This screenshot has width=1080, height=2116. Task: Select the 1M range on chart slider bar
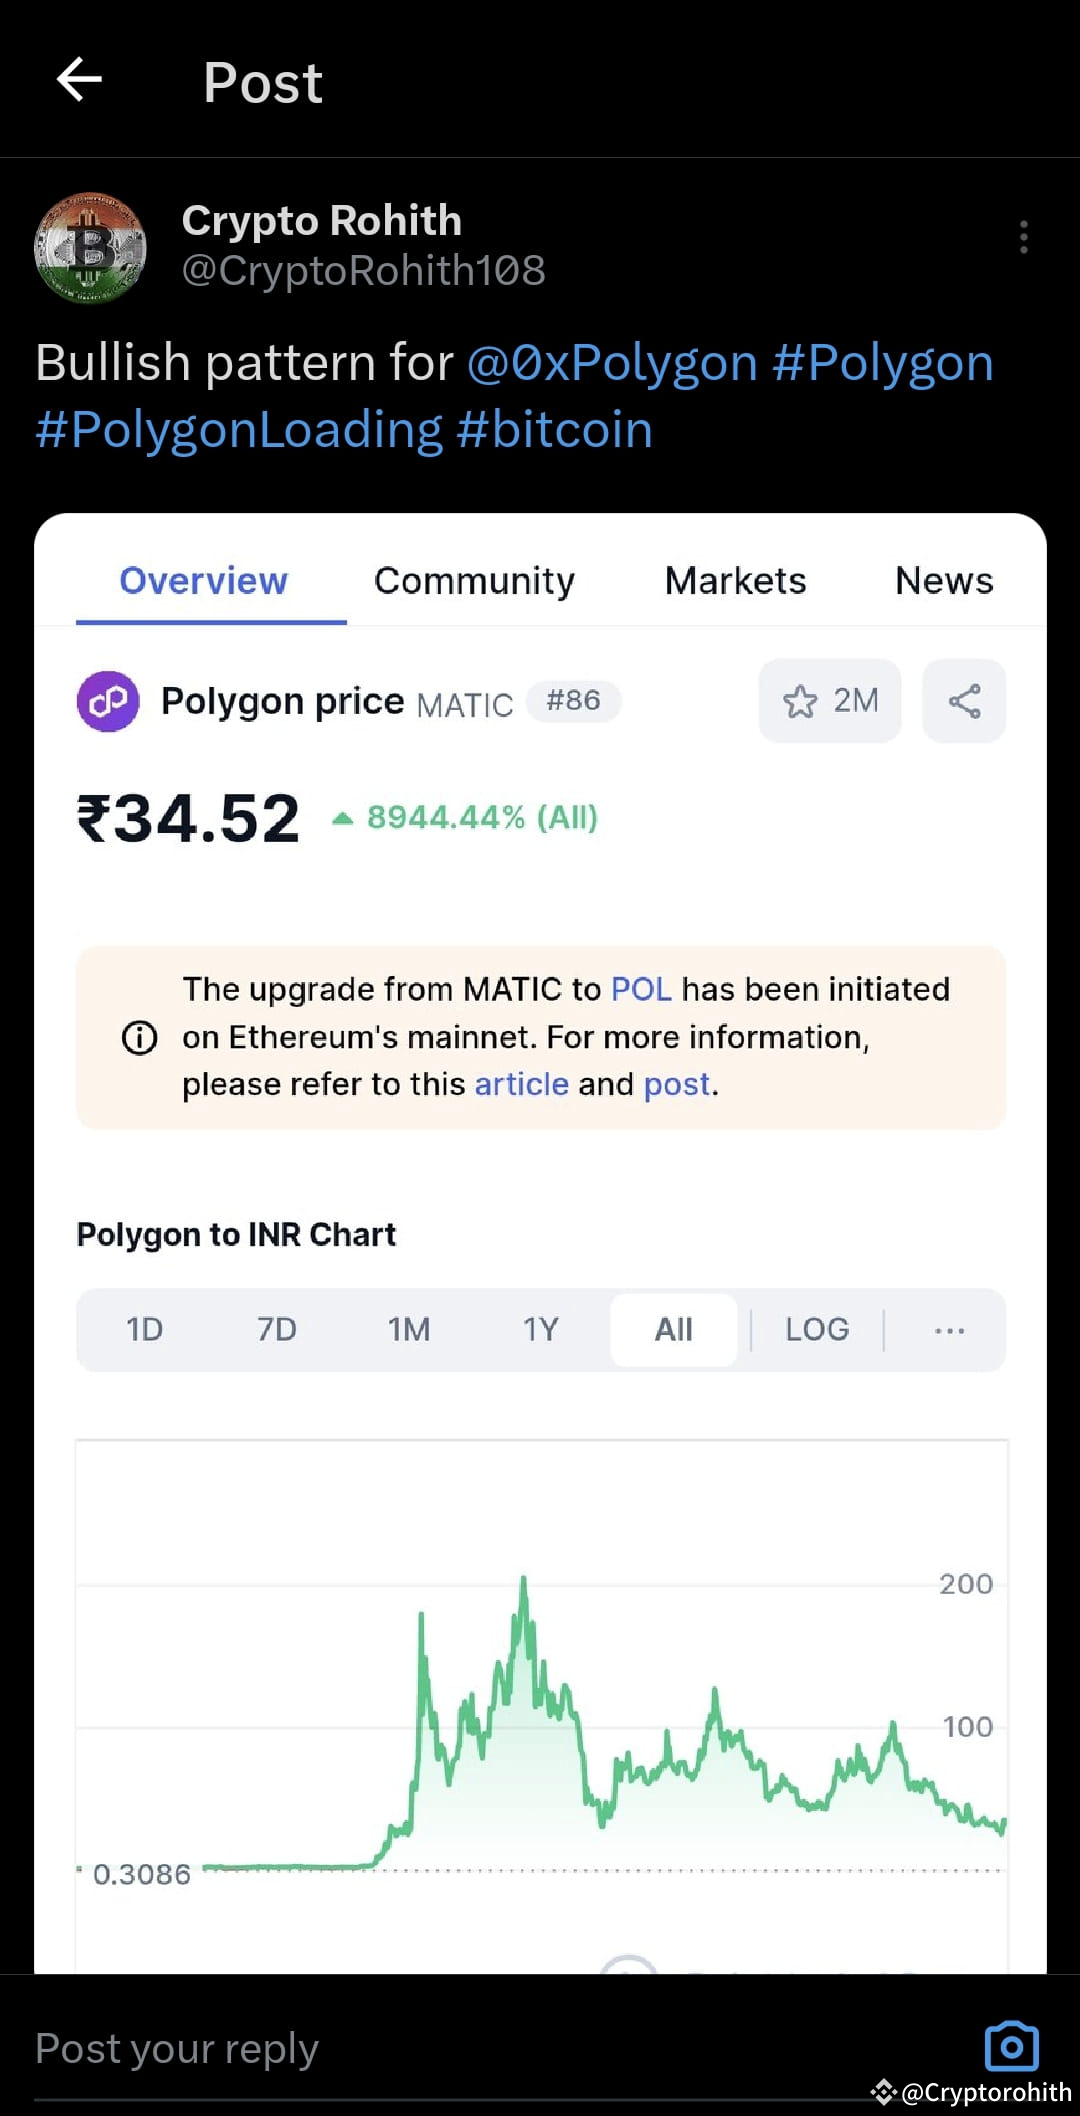click(x=409, y=1329)
